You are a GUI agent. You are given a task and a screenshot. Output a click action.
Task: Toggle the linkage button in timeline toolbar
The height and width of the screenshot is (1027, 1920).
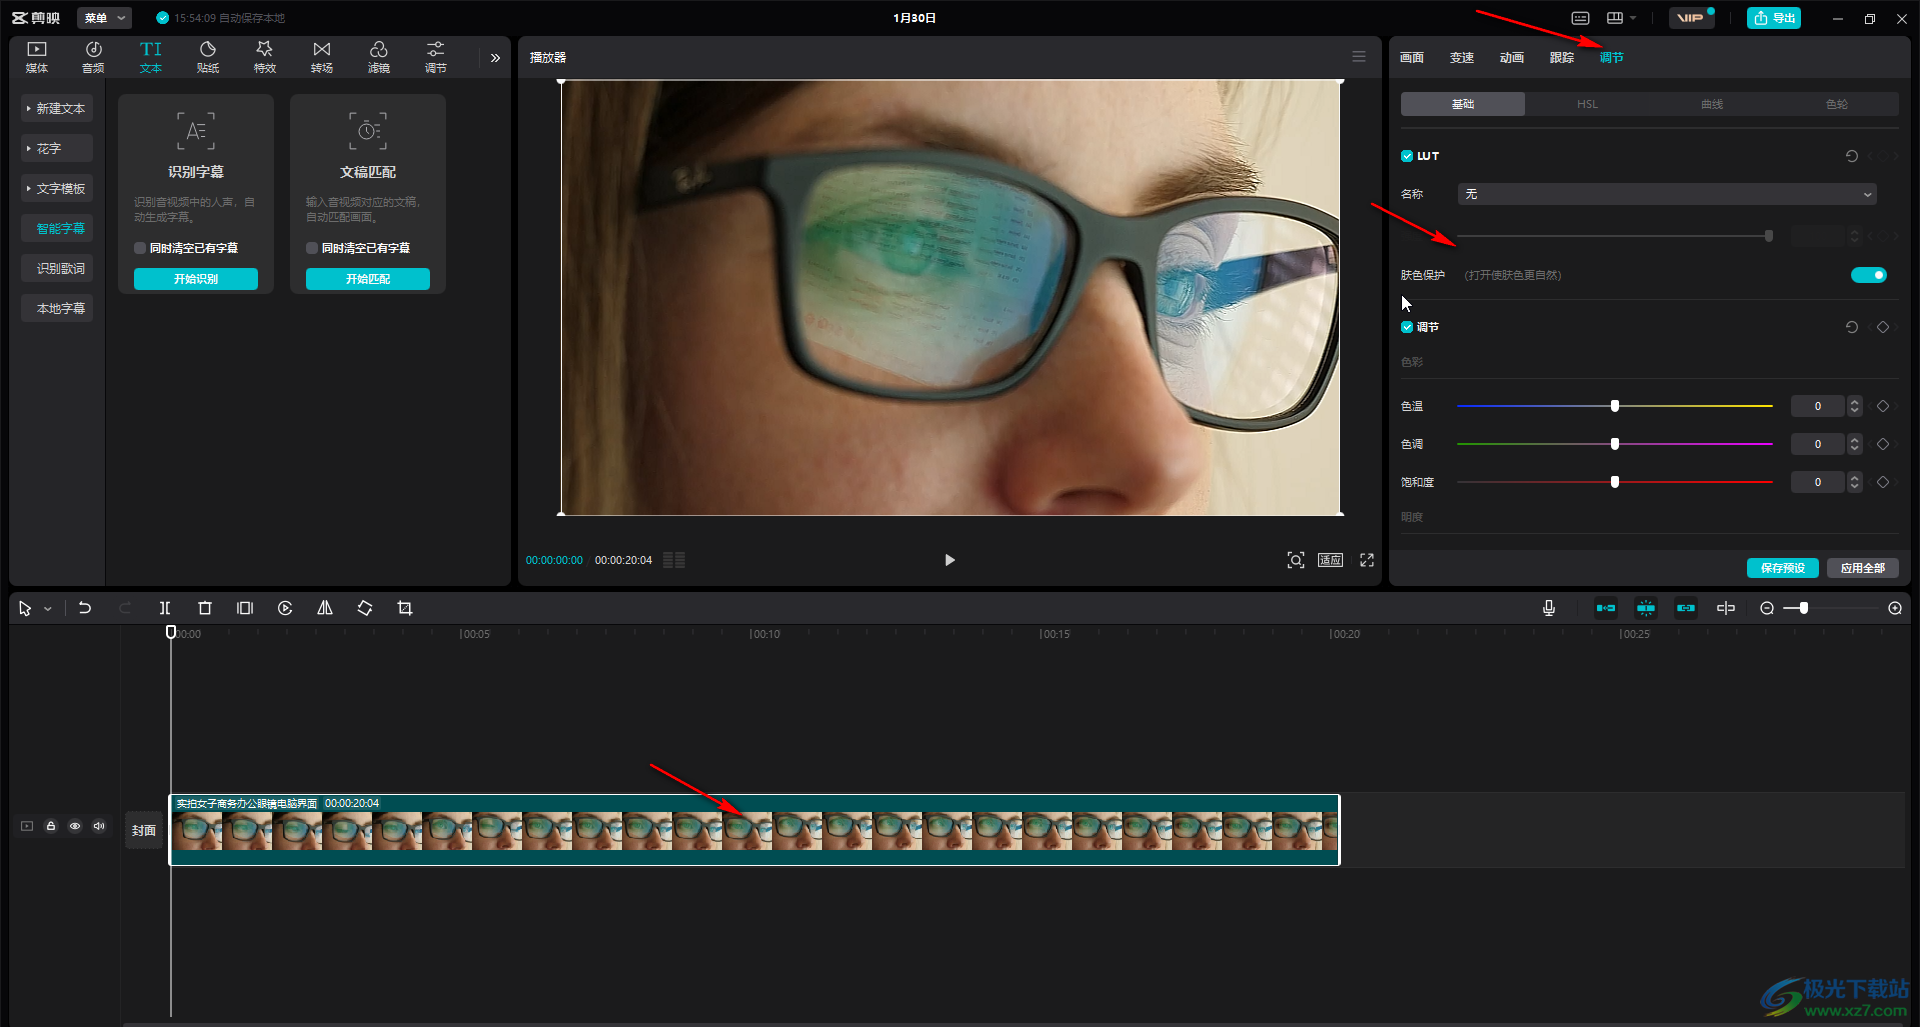[x=1686, y=608]
